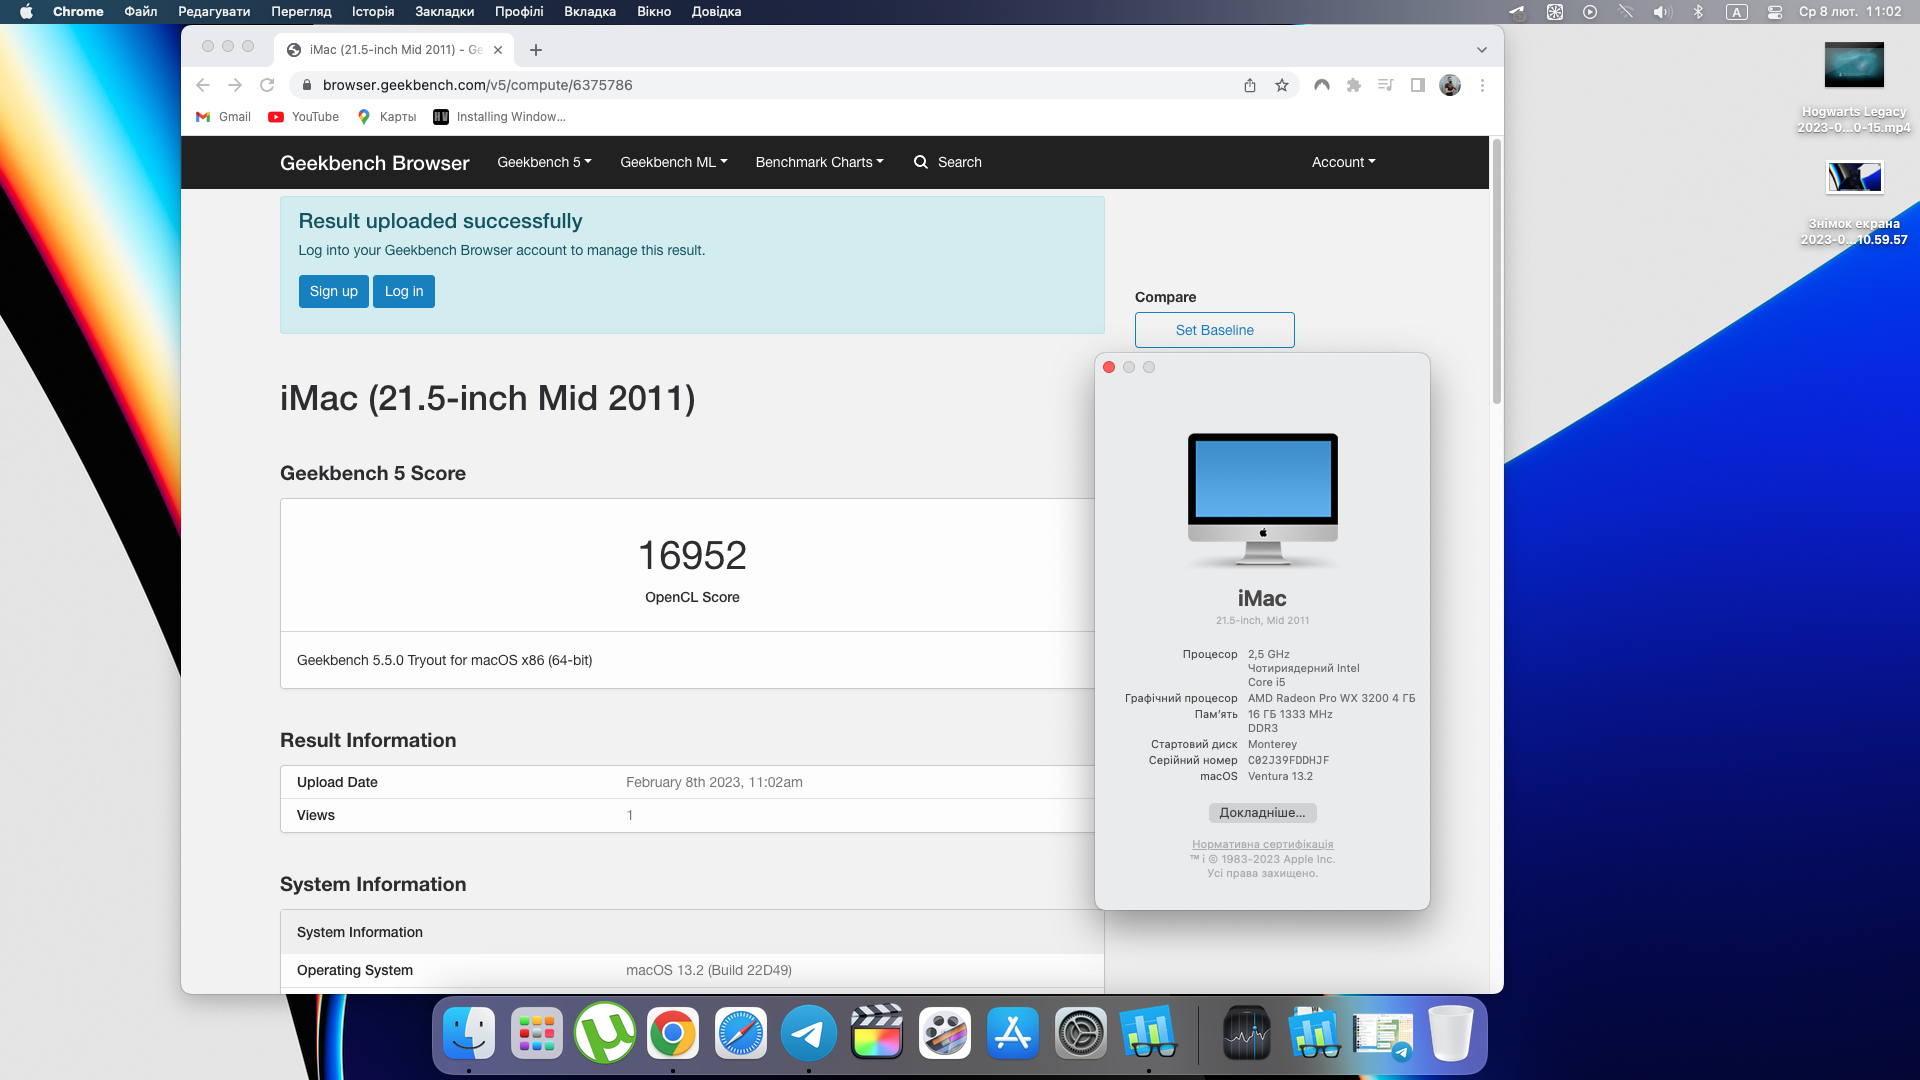Launch Final Cut Pro from the Dock

pos(876,1034)
